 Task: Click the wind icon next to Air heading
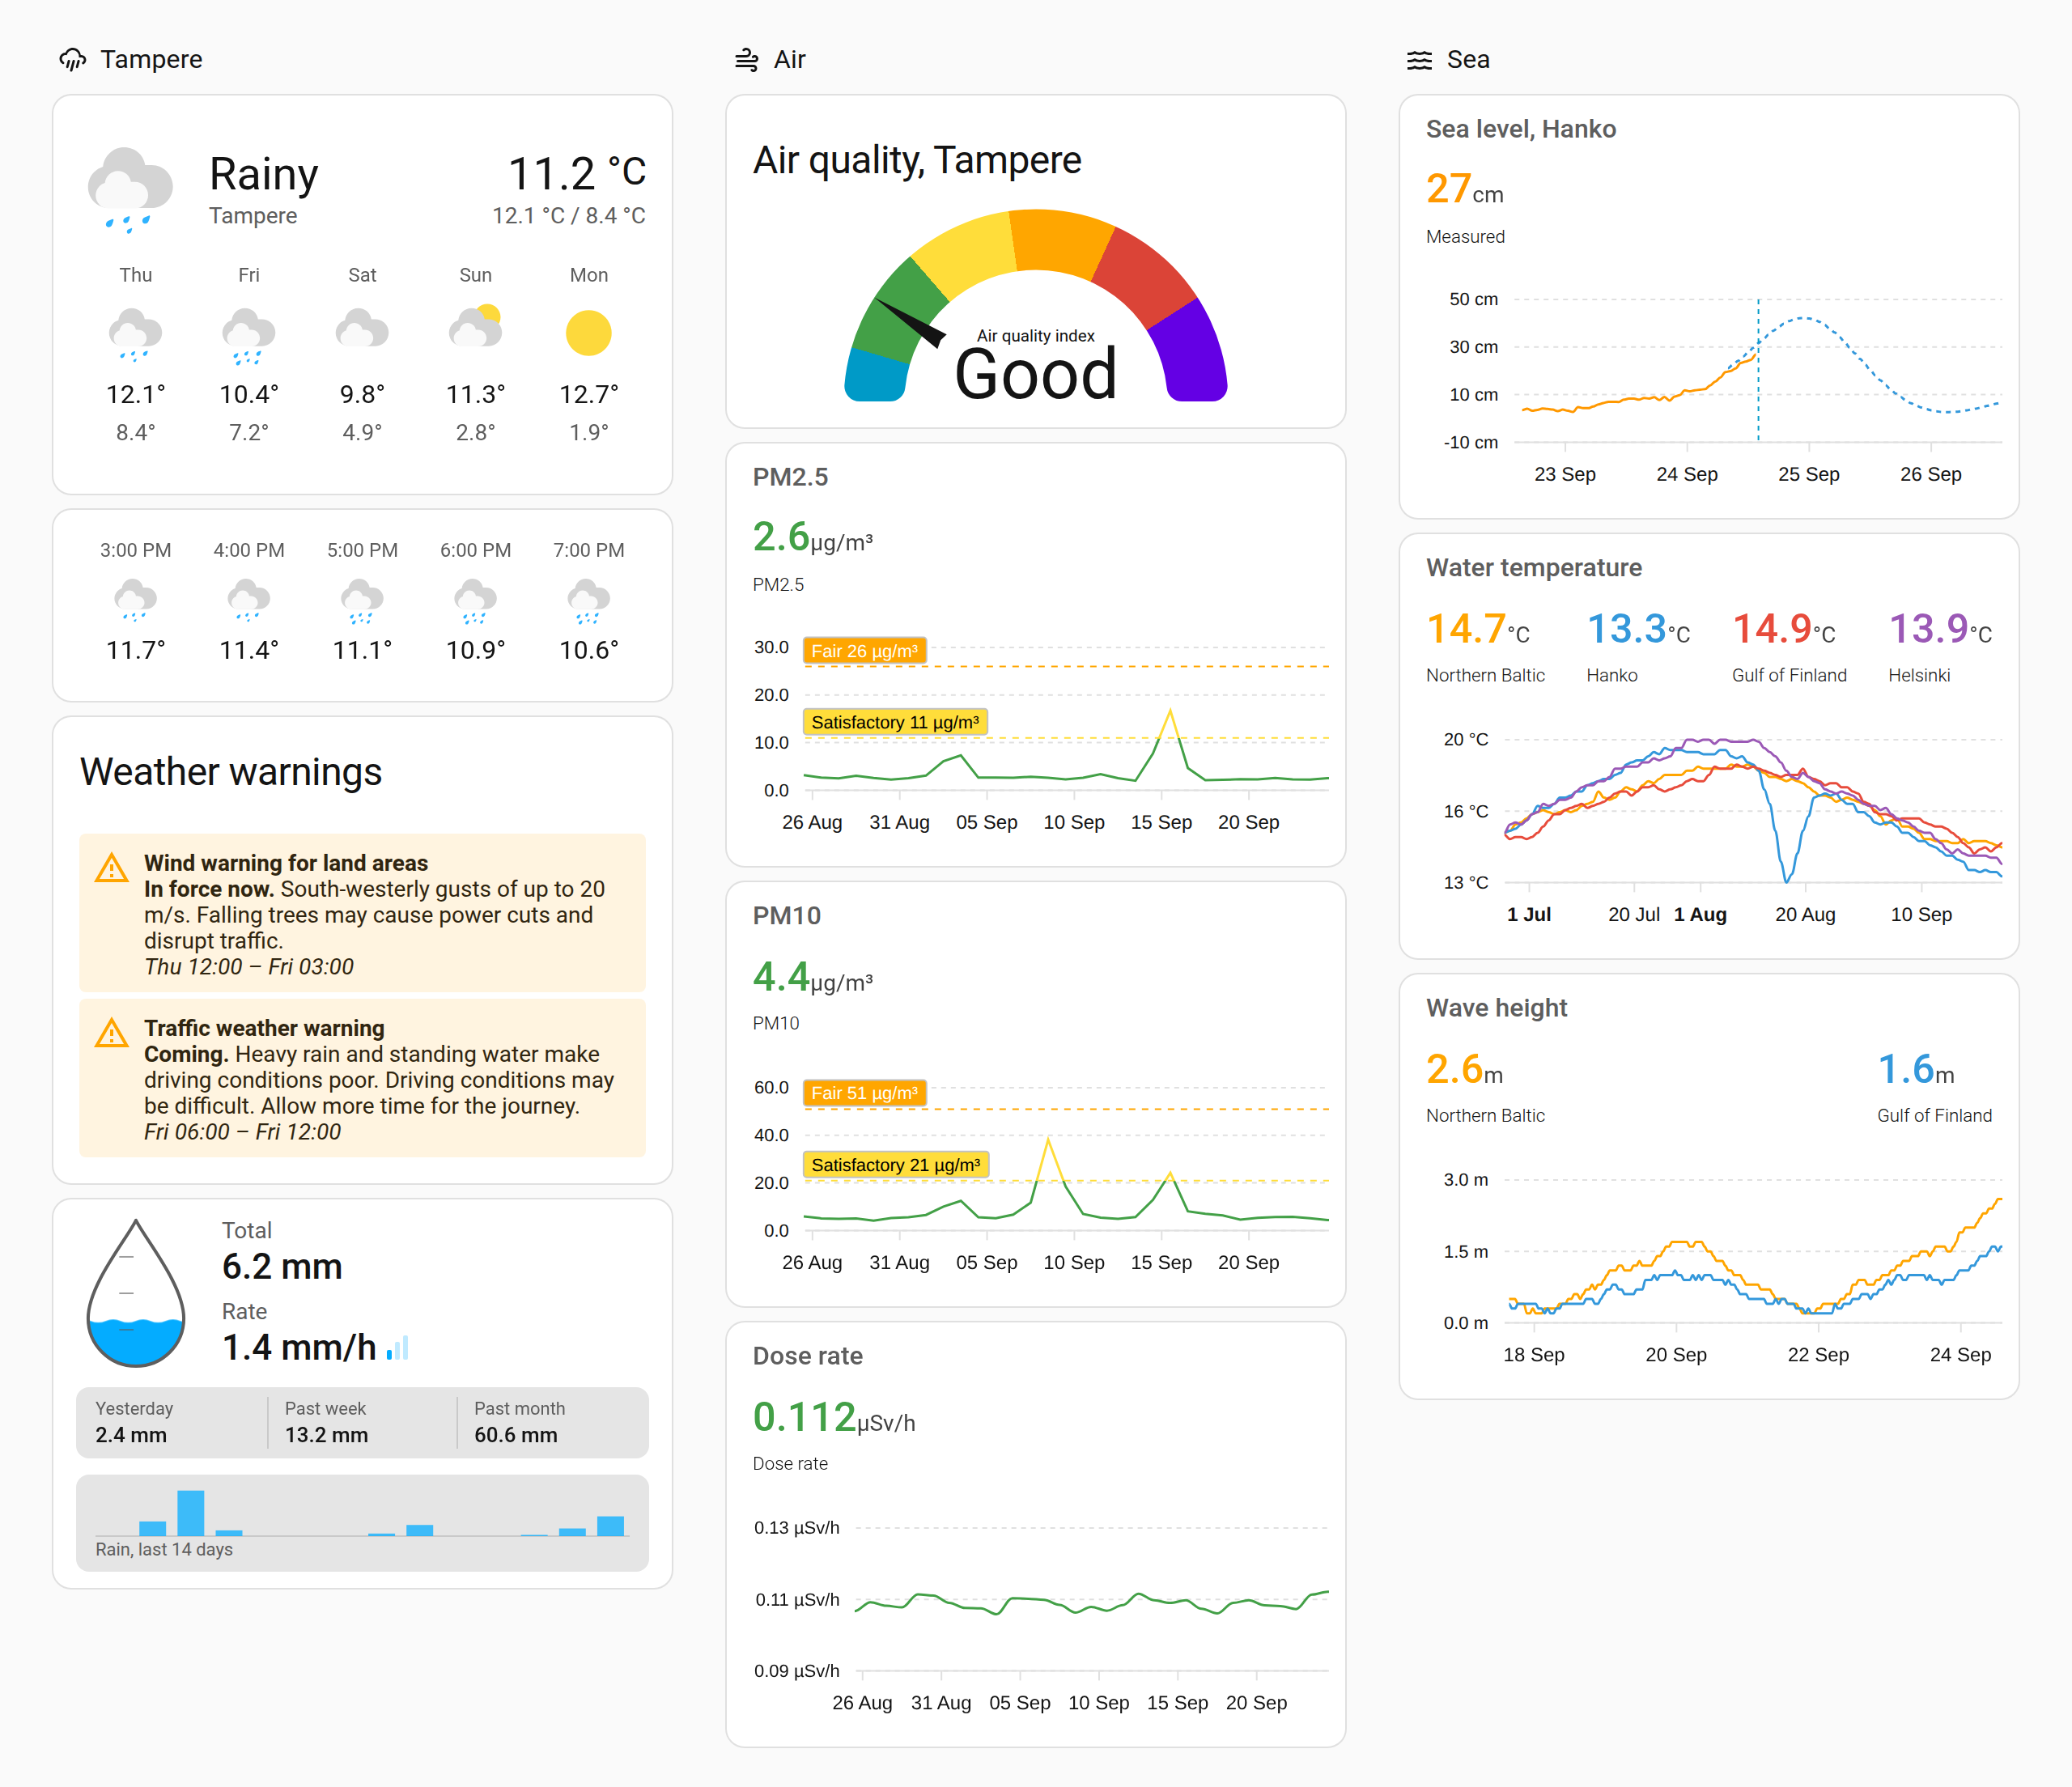pos(746,60)
